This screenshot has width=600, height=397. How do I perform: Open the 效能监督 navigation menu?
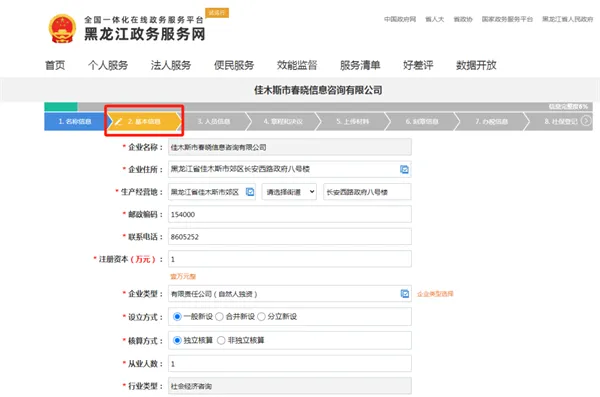[297, 65]
